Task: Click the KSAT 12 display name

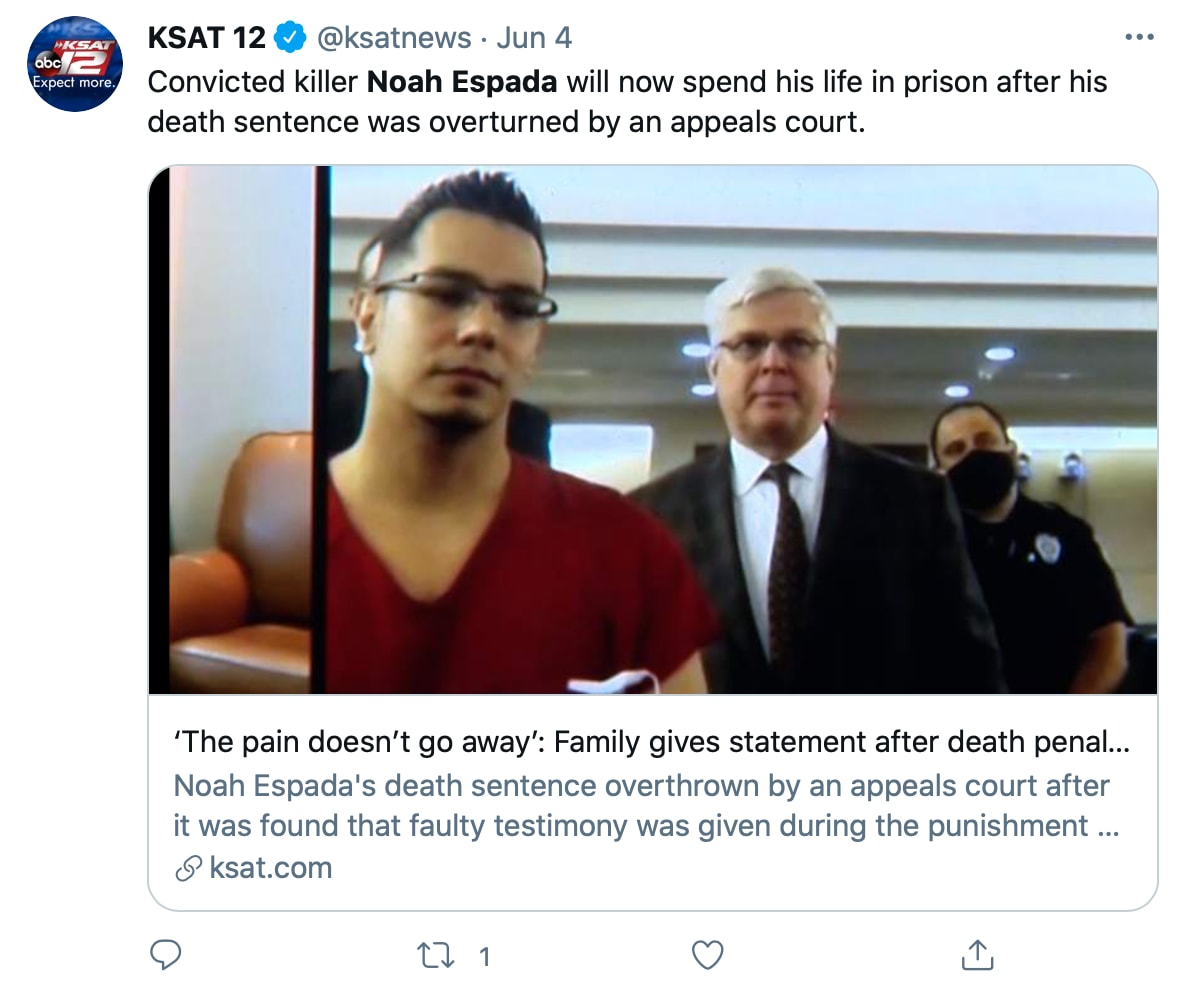Action: pos(207,38)
